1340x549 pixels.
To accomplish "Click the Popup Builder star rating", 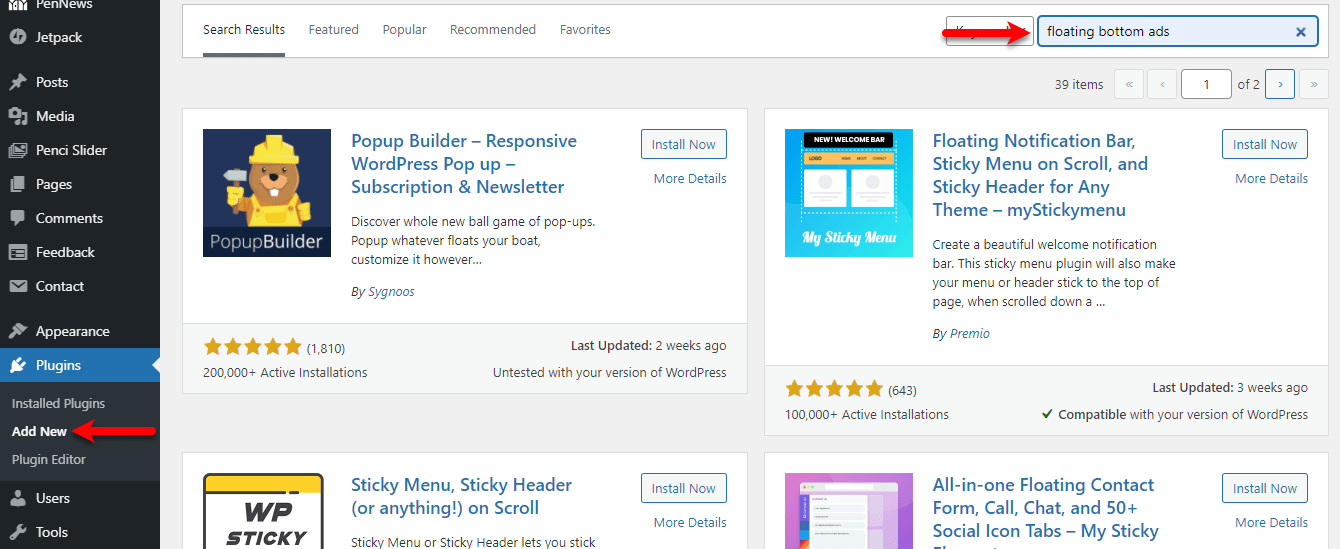I will [252, 347].
